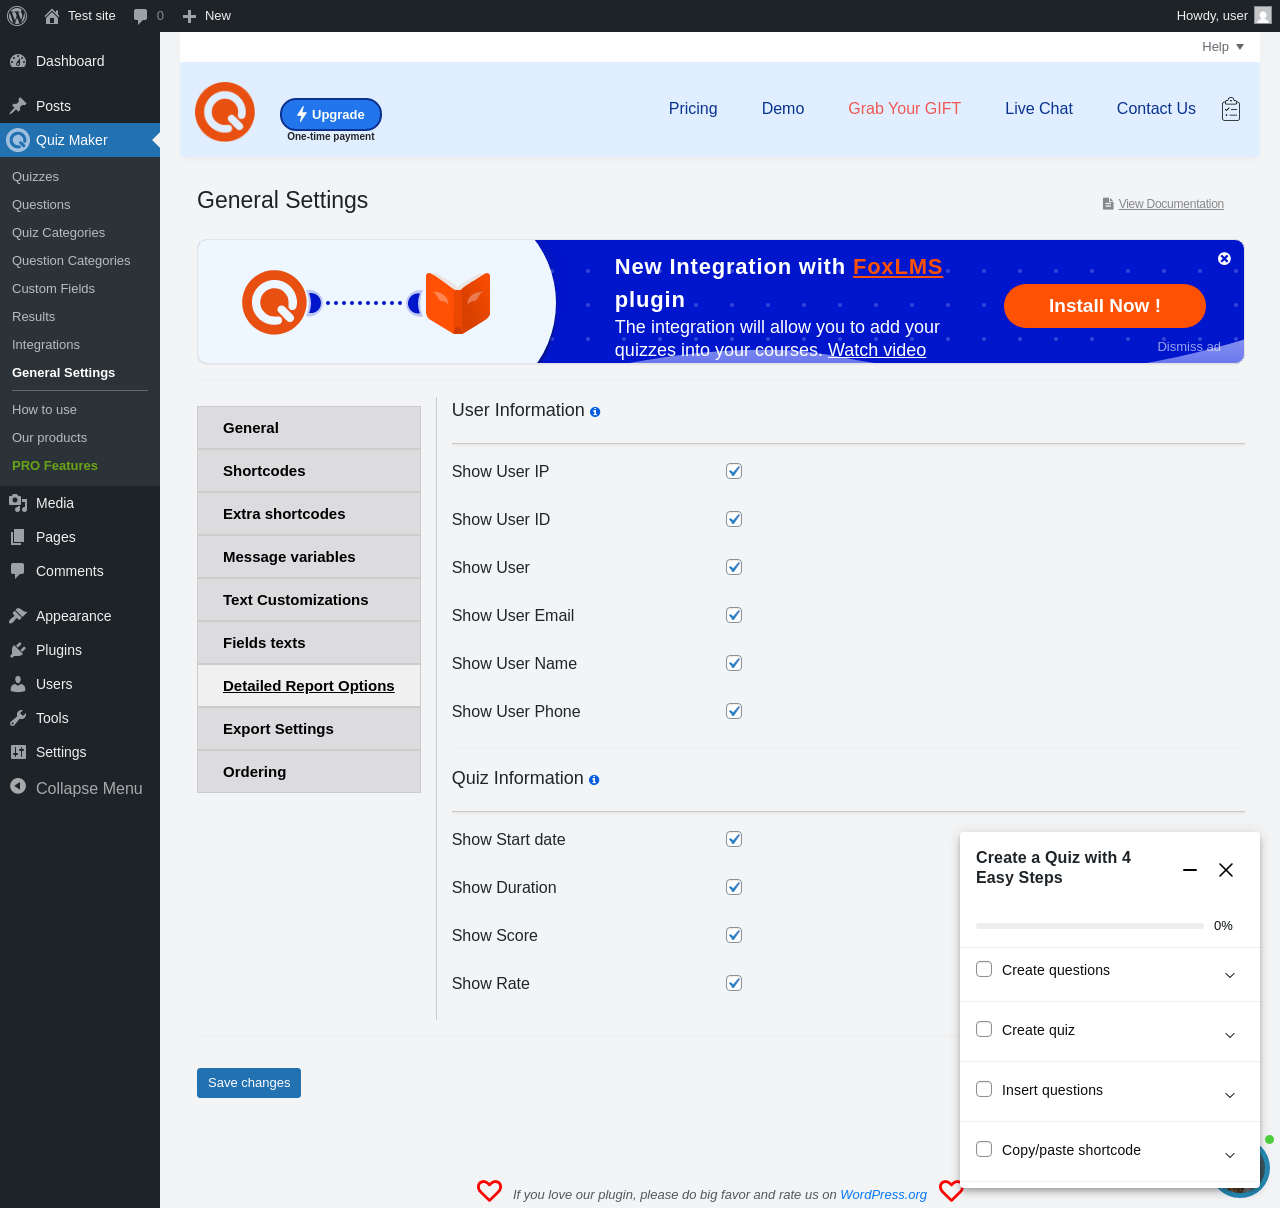The height and width of the screenshot is (1208, 1280).
Task: Open the comments bubble in admin bar
Action: [141, 16]
